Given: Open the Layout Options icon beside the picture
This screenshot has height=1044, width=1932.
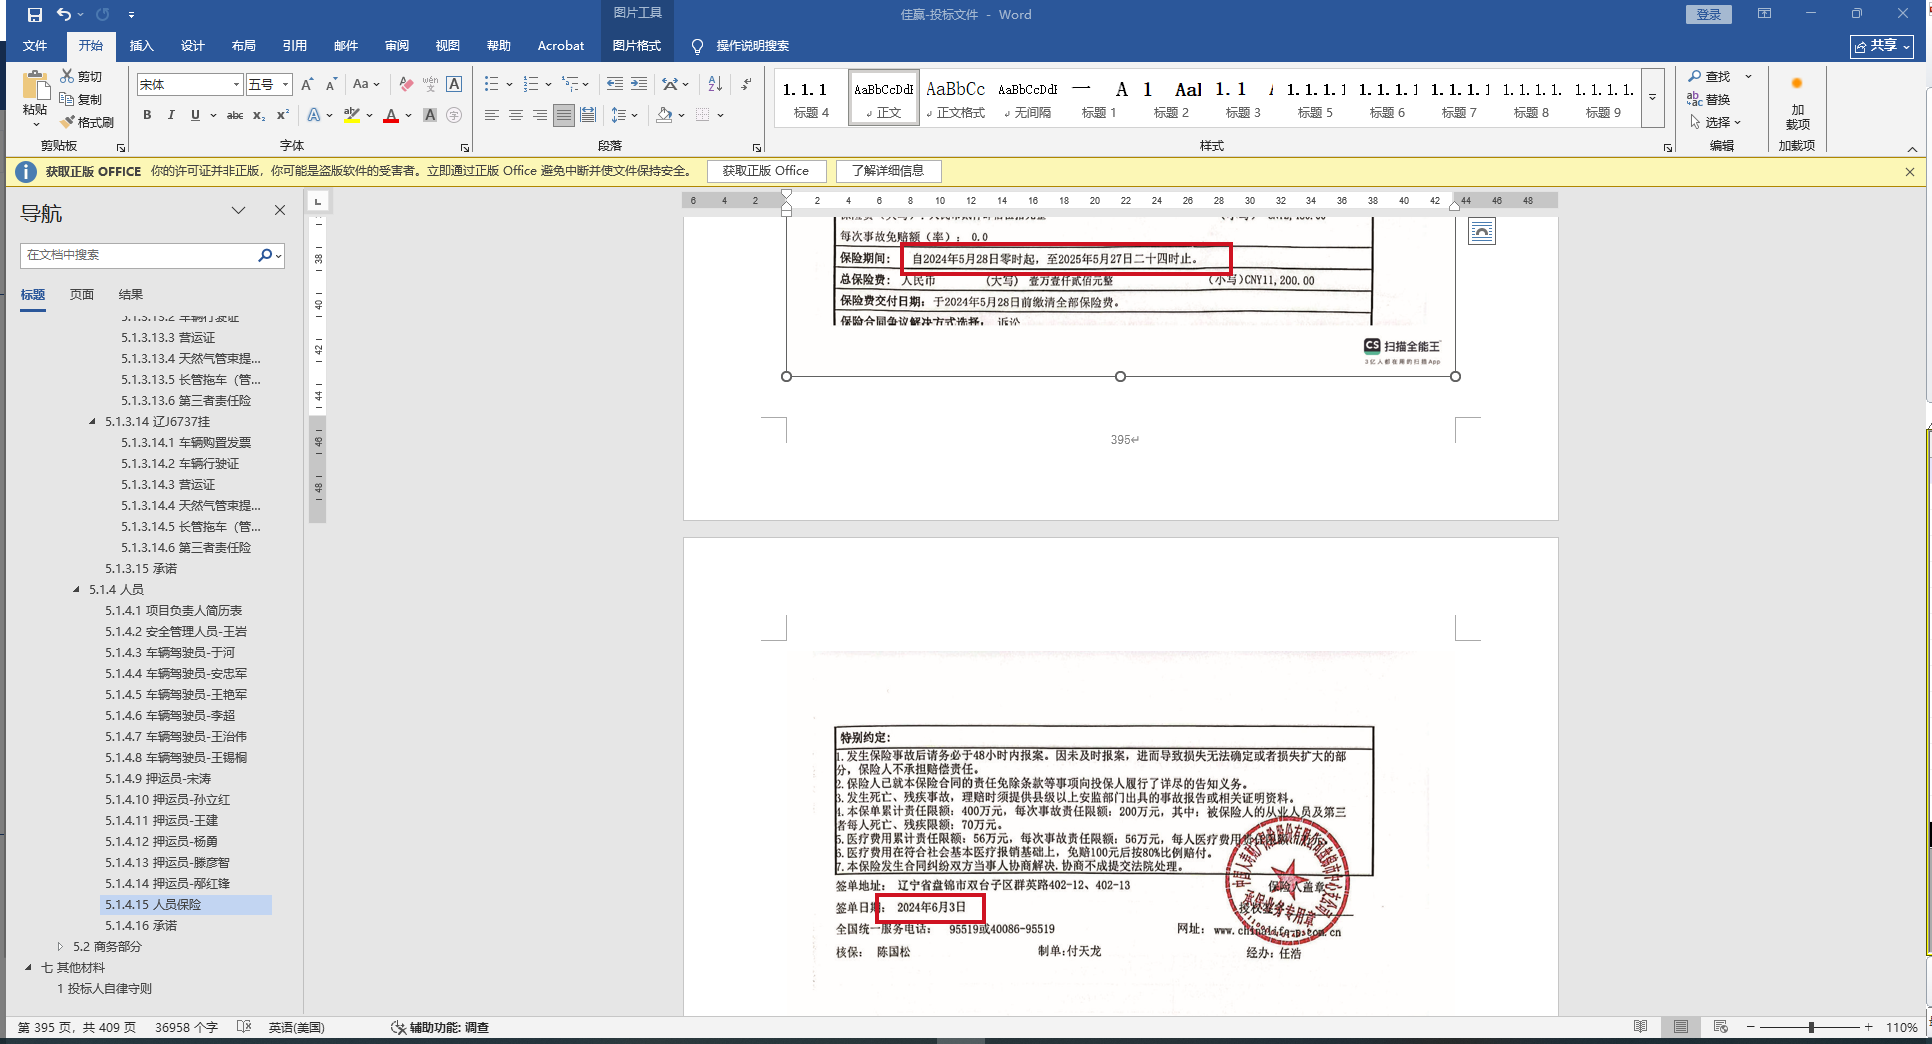Looking at the screenshot, I should click(x=1482, y=232).
